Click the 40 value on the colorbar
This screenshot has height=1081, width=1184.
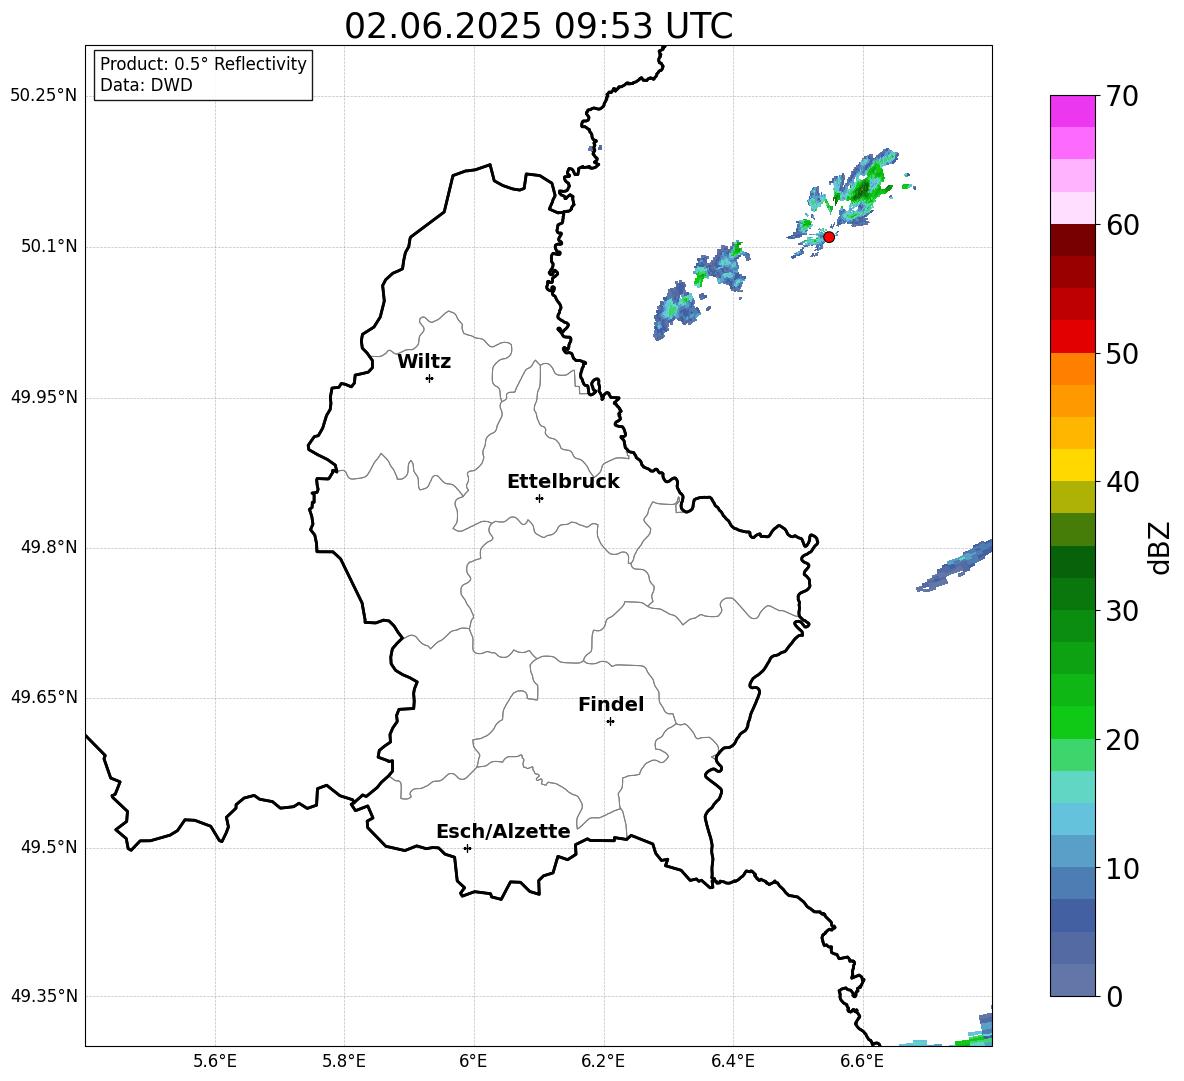[x=1122, y=482]
